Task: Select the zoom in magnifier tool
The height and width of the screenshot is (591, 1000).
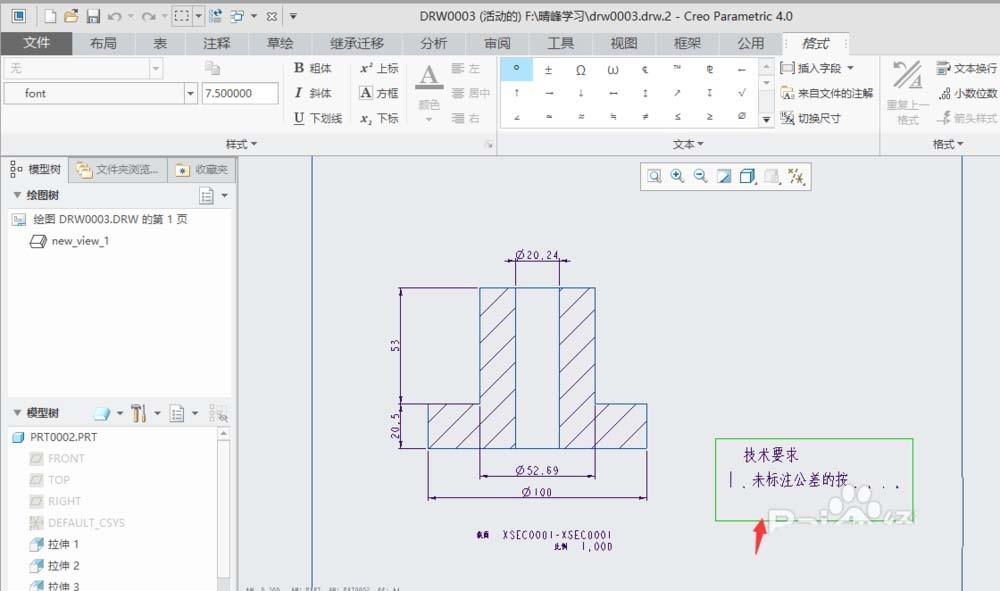Action: coord(676,177)
